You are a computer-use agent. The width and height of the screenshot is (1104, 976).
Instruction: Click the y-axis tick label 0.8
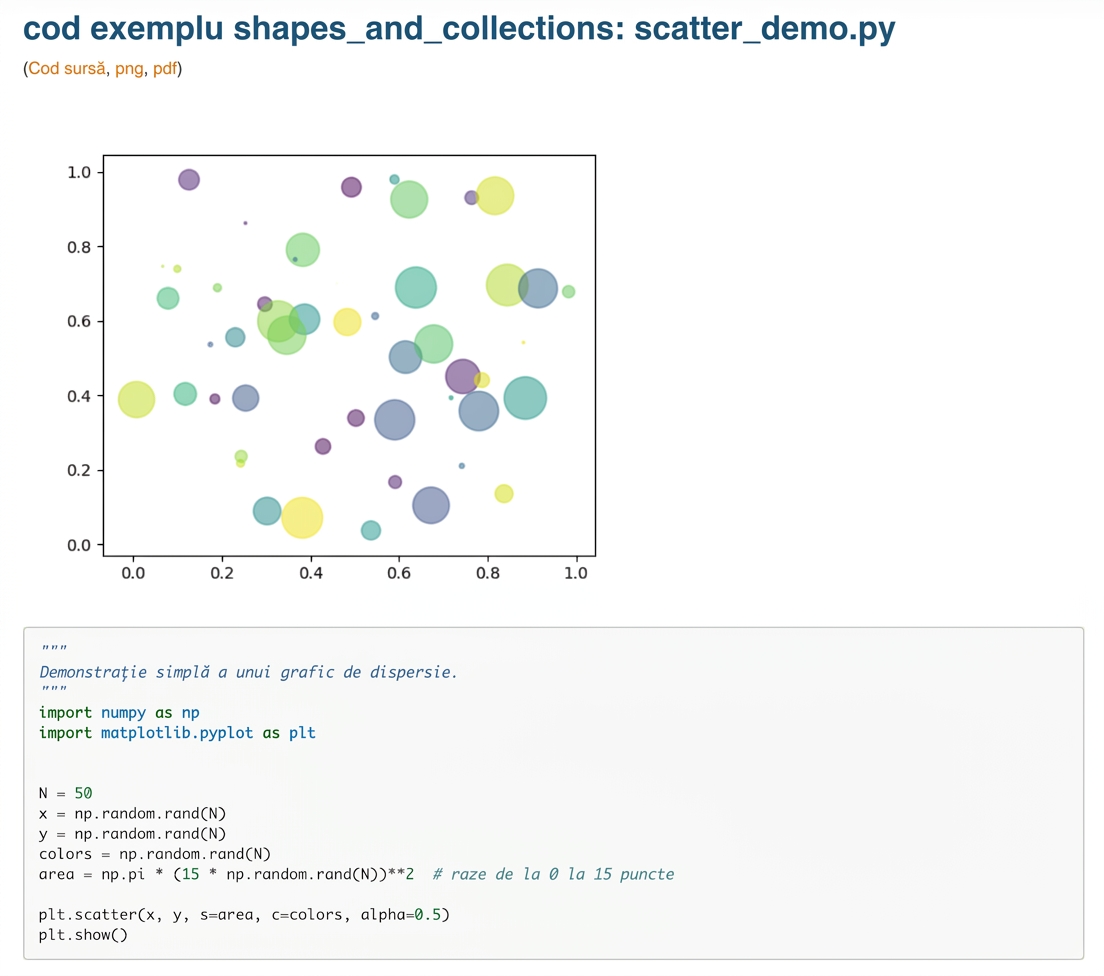click(79, 247)
